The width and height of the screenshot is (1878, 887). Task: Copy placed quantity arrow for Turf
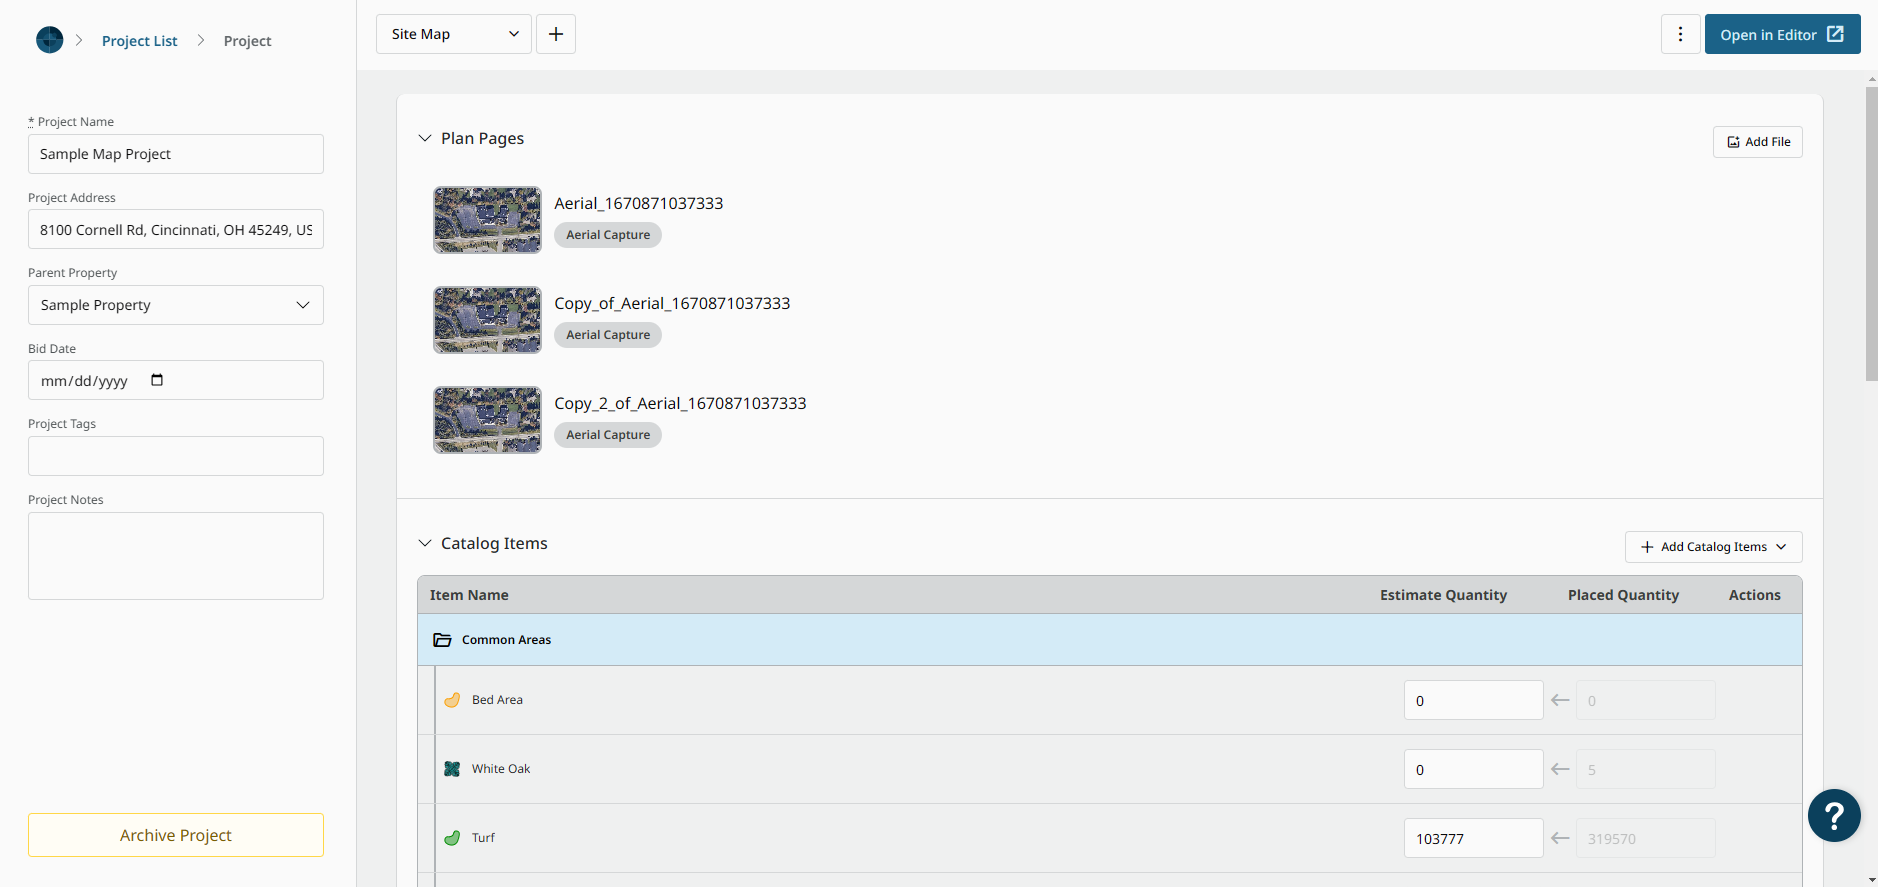pos(1560,838)
